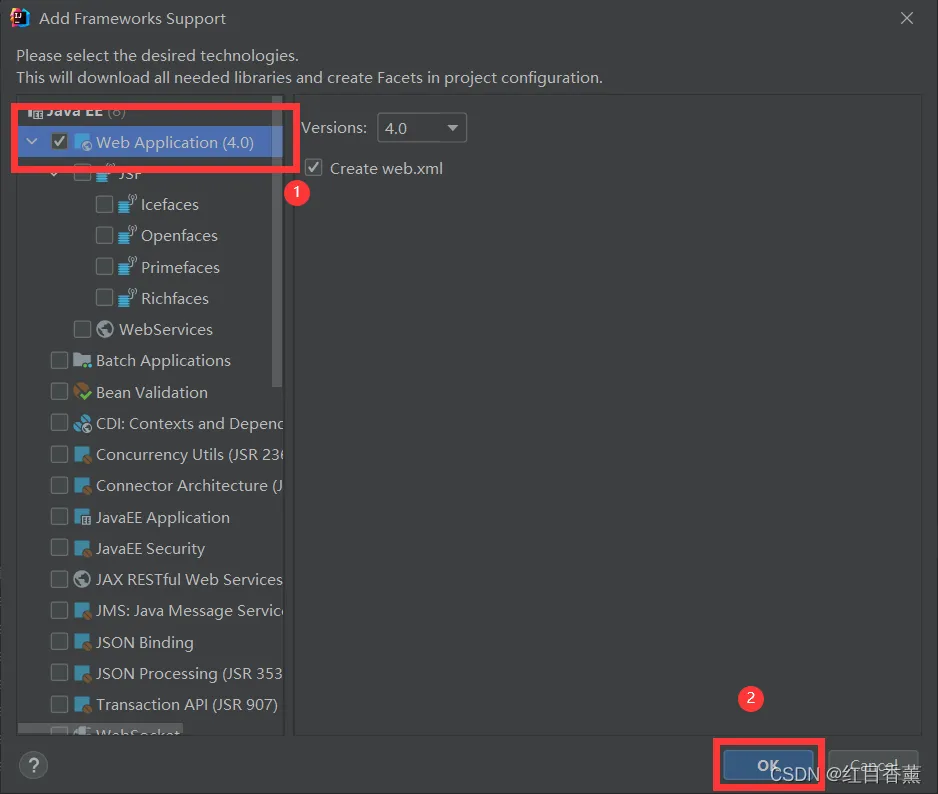Select the JSON Binding label
Screen dimensions: 938x794
click(x=145, y=643)
